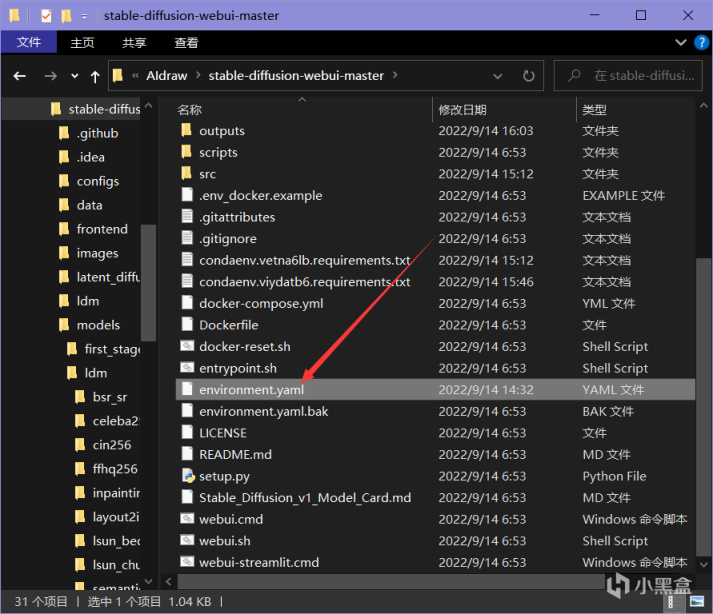Click the Aldraw breadcrumb segment
Viewport: 713px width, 614px height.
[166, 75]
